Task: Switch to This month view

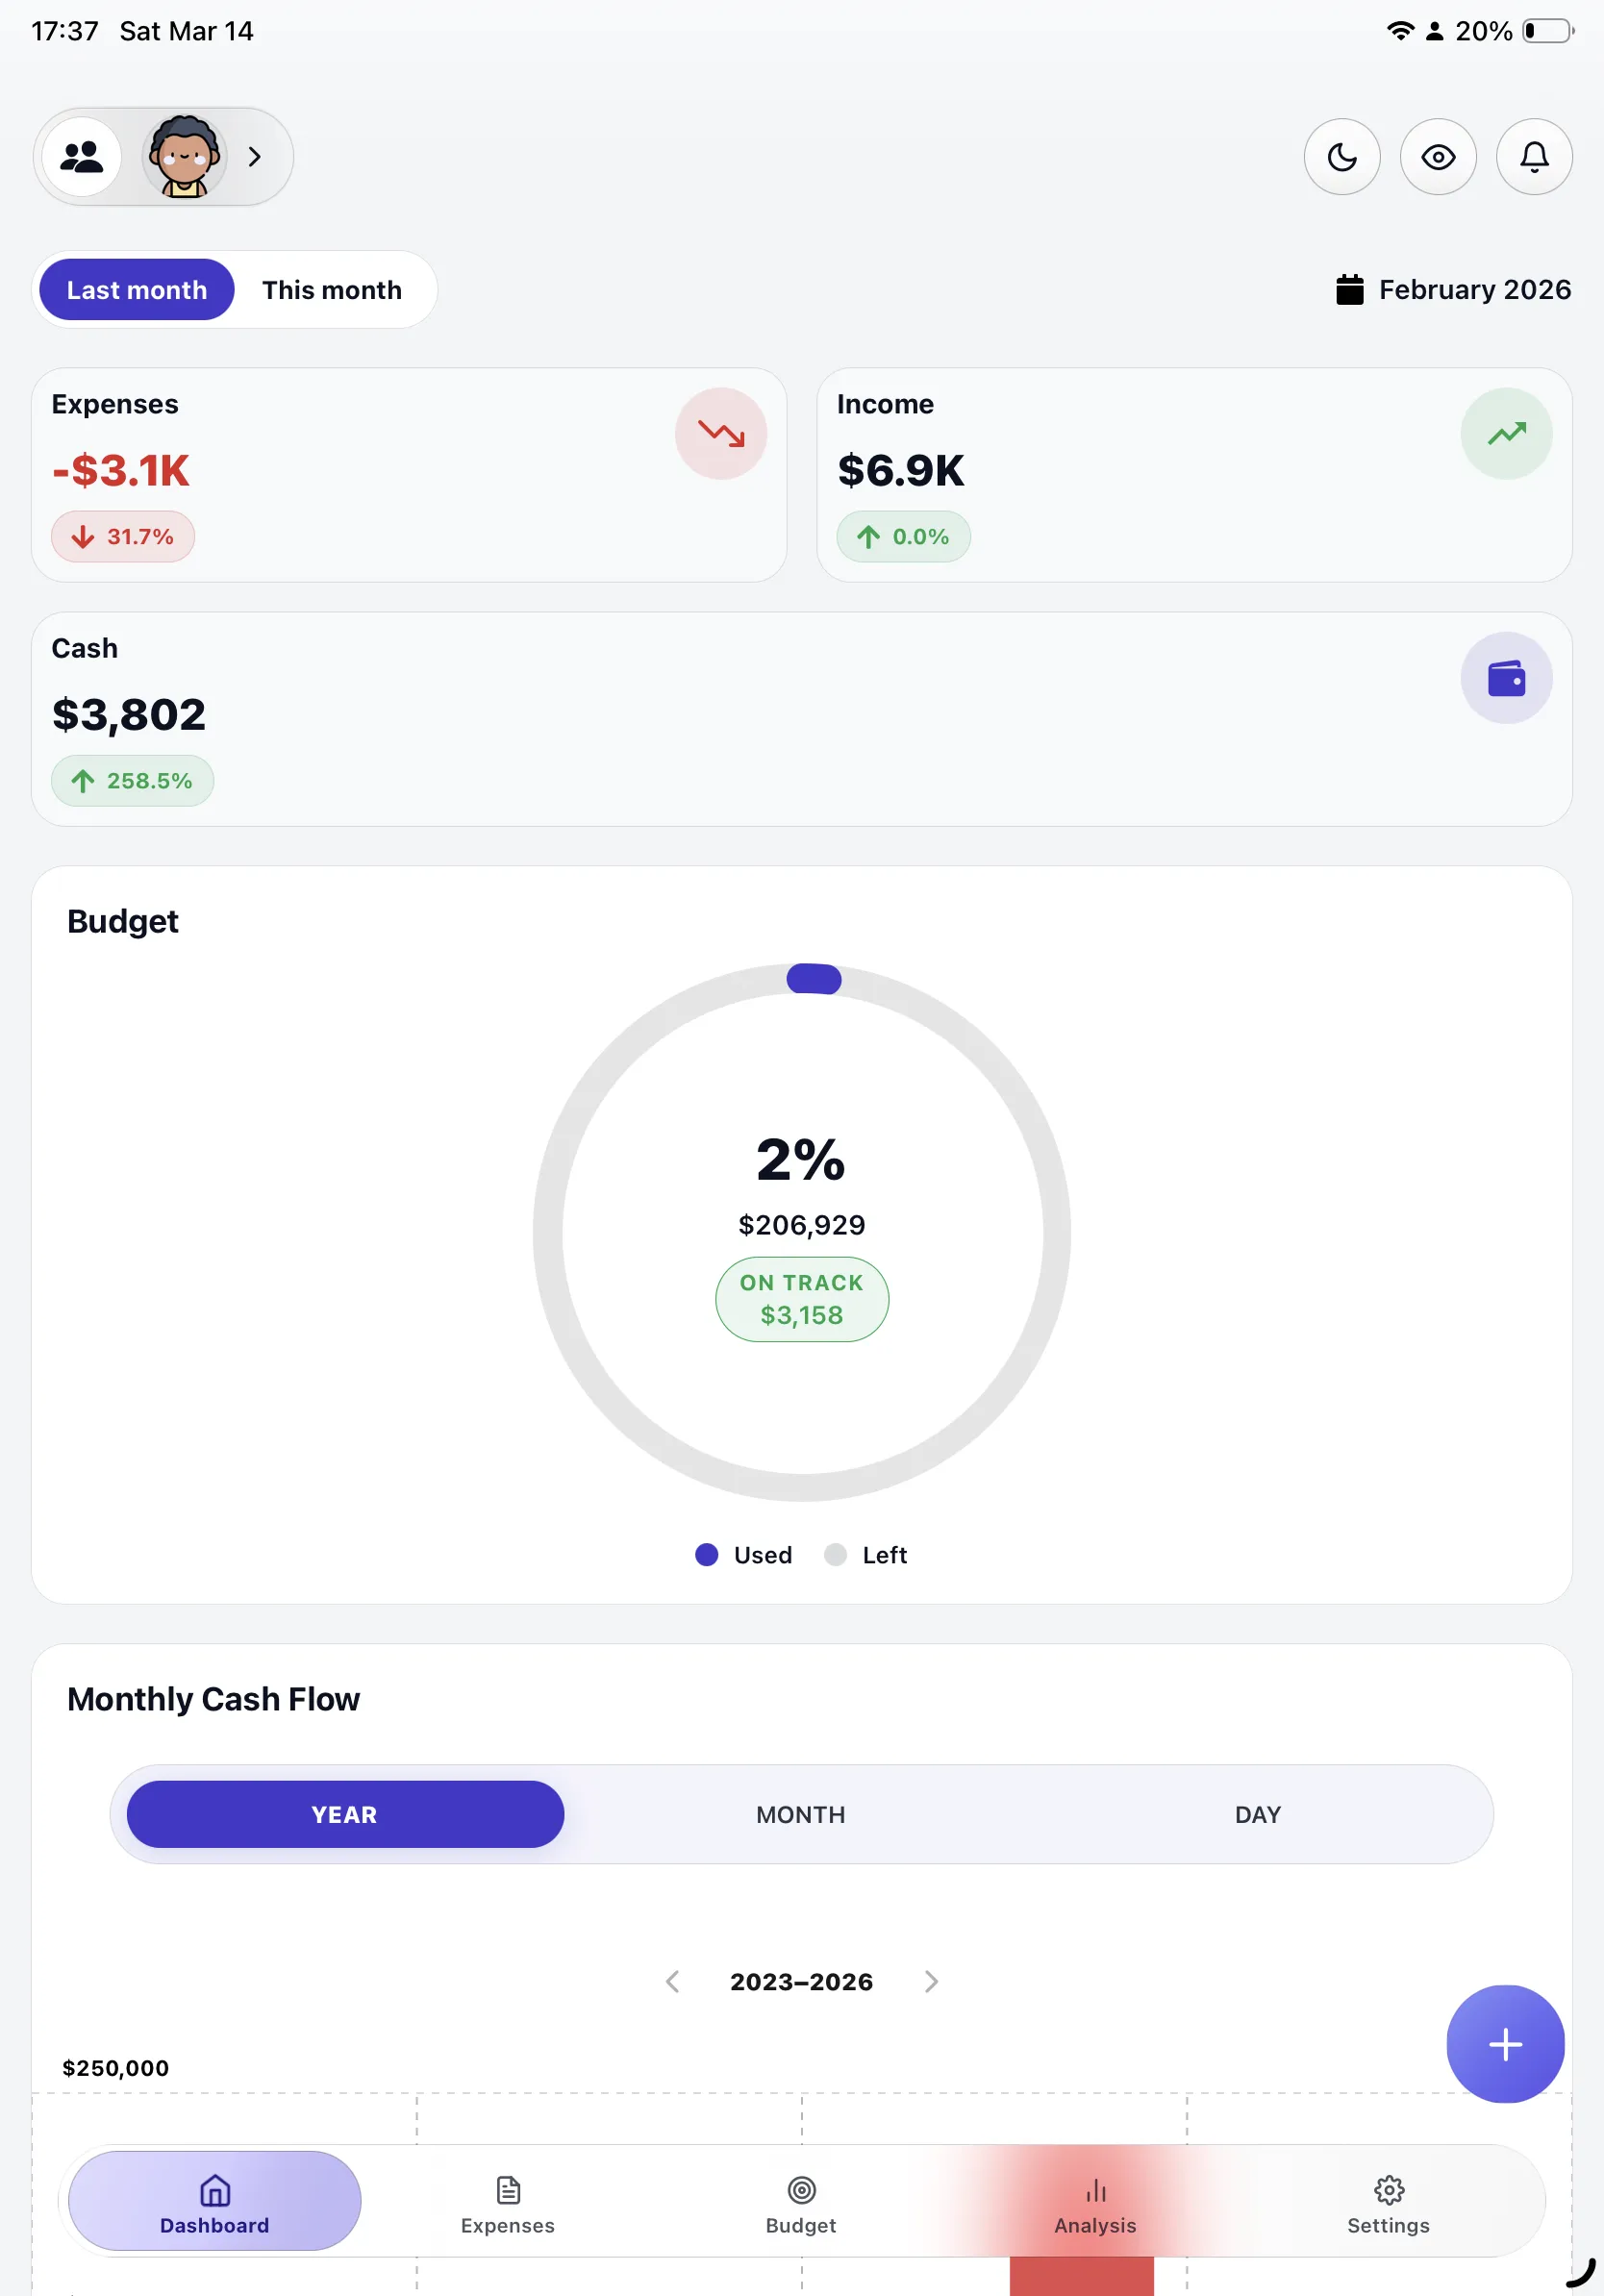Action: tap(332, 290)
